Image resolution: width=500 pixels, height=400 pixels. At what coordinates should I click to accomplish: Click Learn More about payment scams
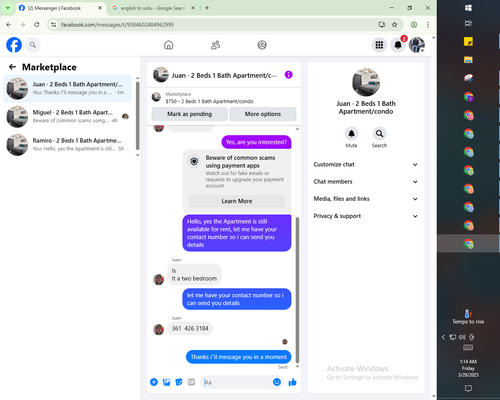[237, 201]
